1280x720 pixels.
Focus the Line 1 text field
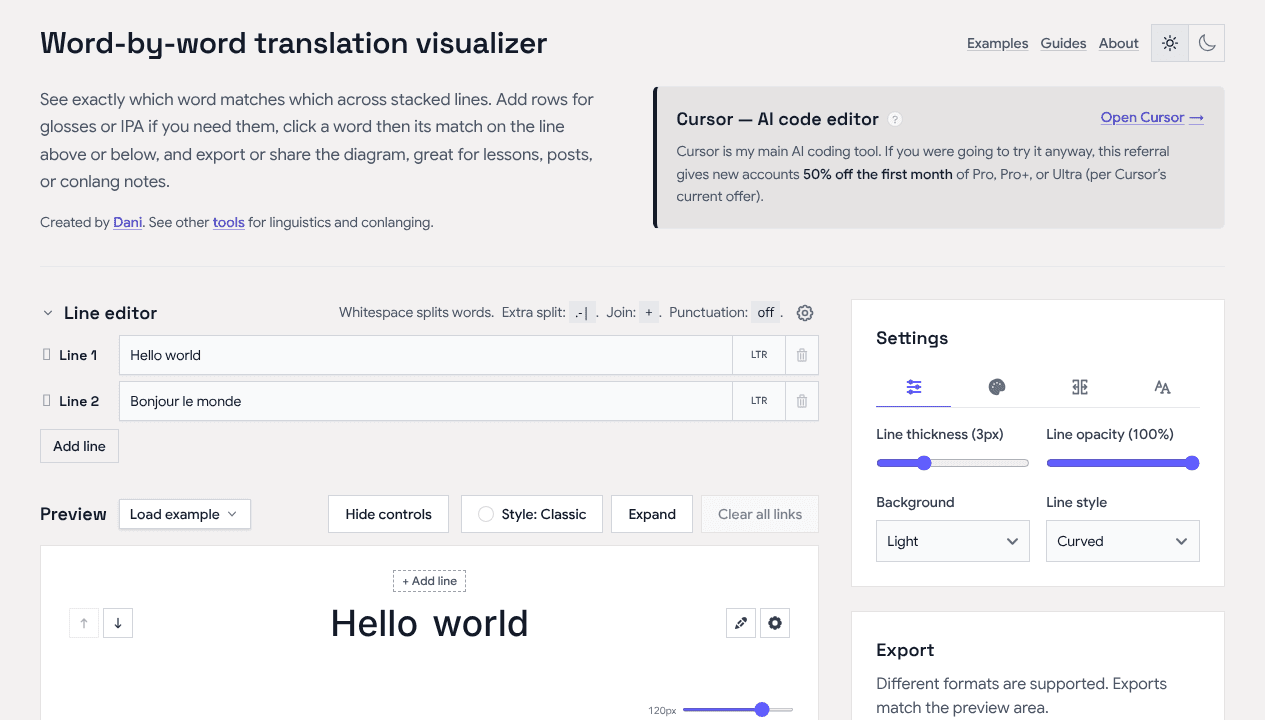point(426,355)
